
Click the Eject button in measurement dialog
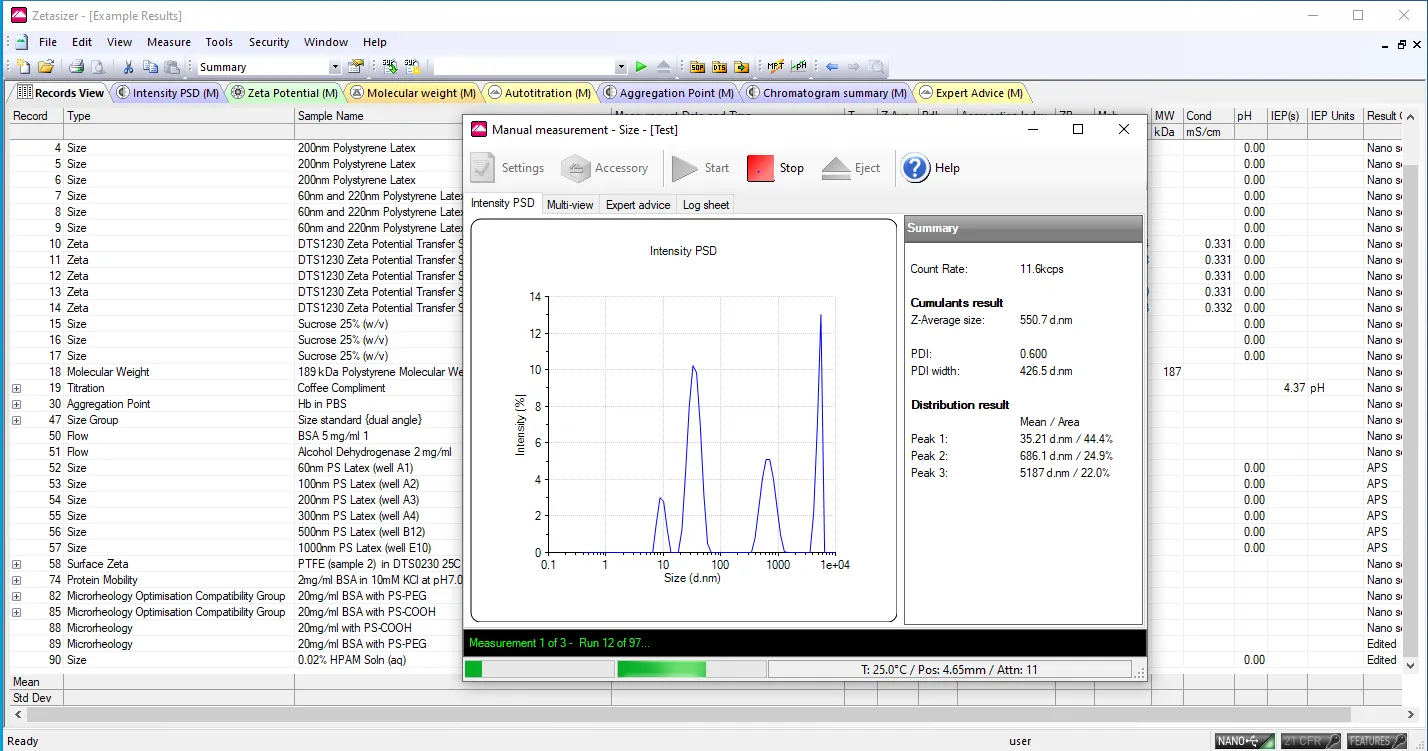click(x=851, y=168)
